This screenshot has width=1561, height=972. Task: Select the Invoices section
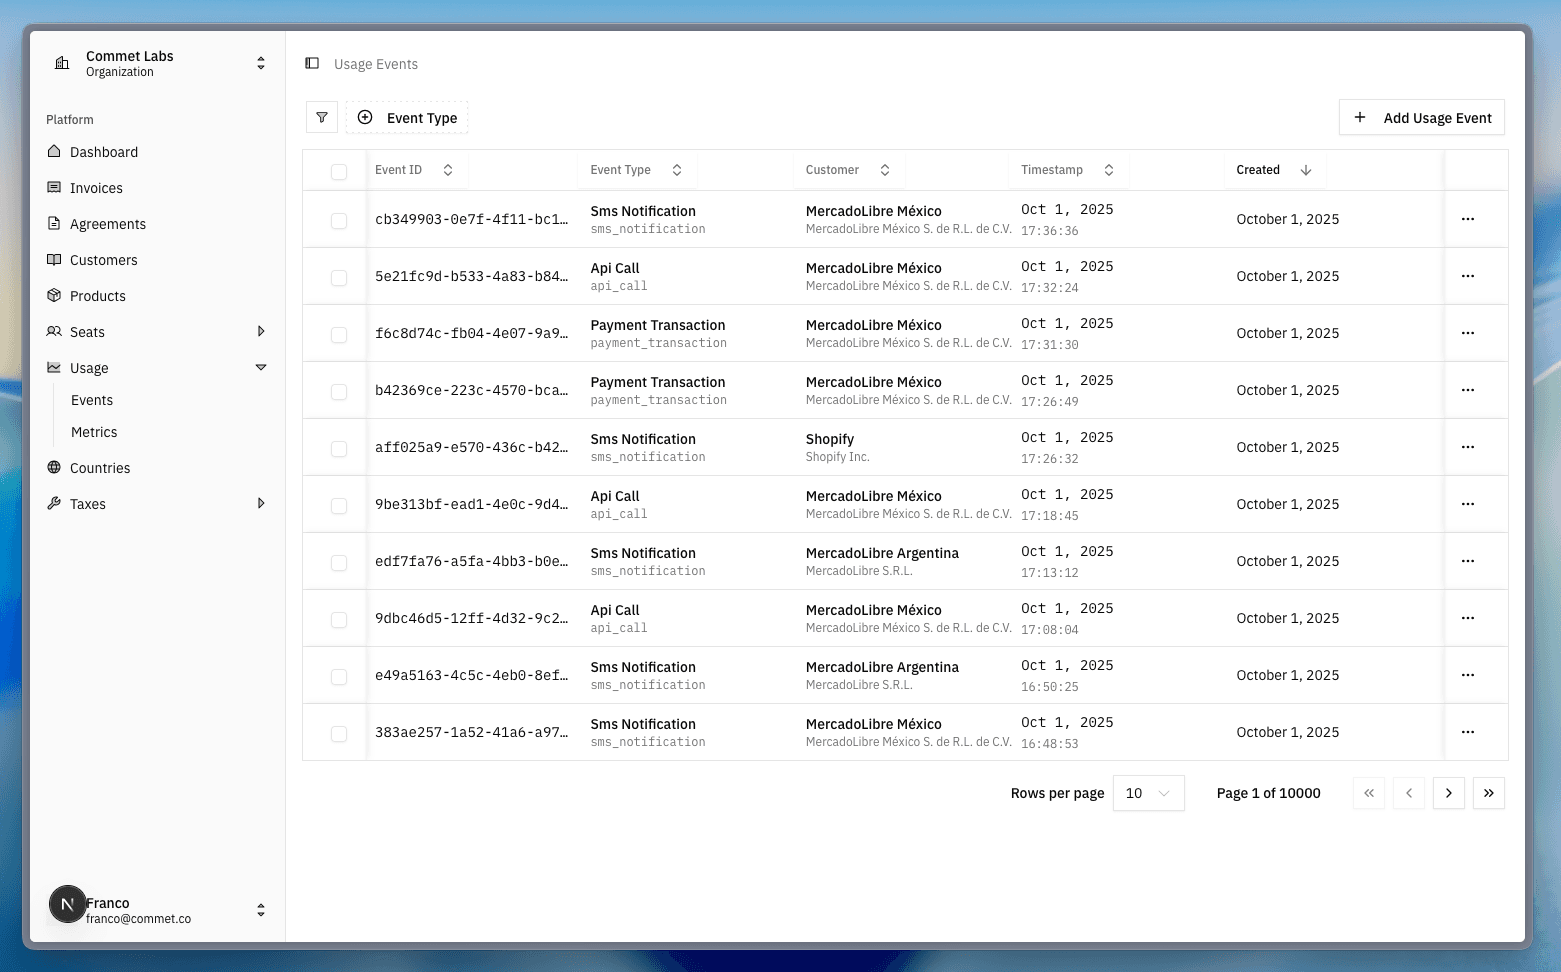(x=95, y=188)
